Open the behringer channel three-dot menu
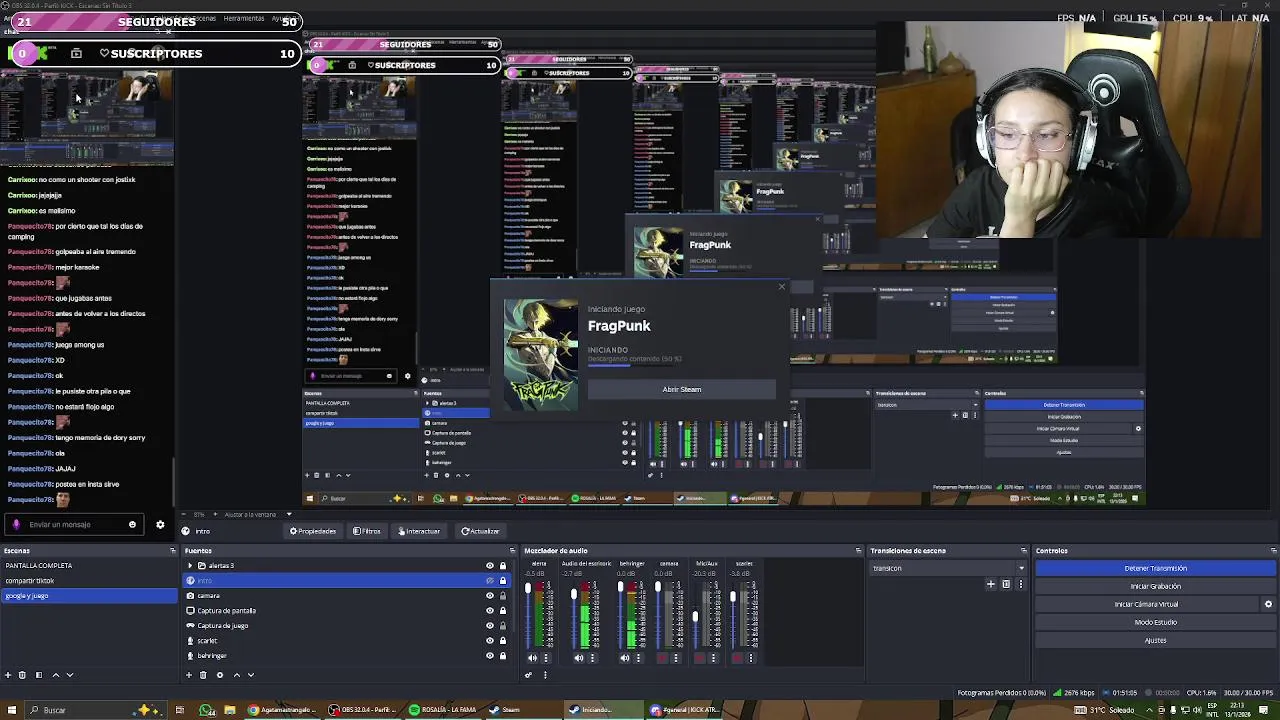Viewport: 1280px width, 720px height. tap(639, 658)
